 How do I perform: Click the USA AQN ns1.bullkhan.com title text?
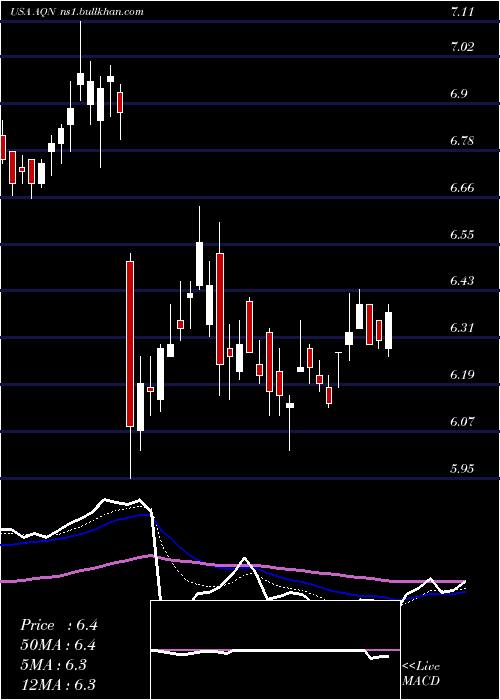pos(77,12)
